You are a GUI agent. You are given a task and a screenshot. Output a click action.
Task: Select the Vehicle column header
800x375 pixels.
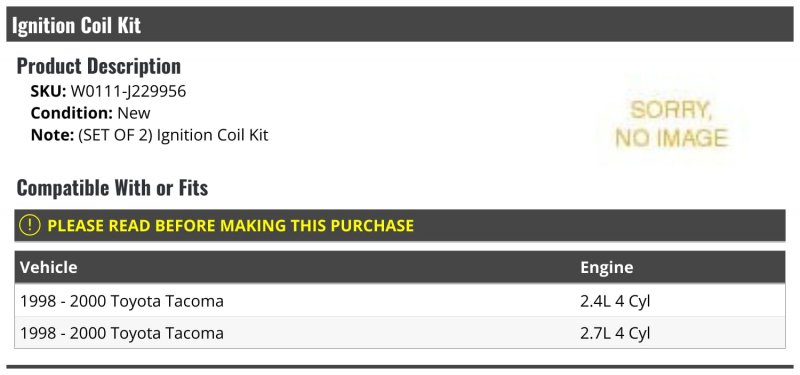coord(48,267)
